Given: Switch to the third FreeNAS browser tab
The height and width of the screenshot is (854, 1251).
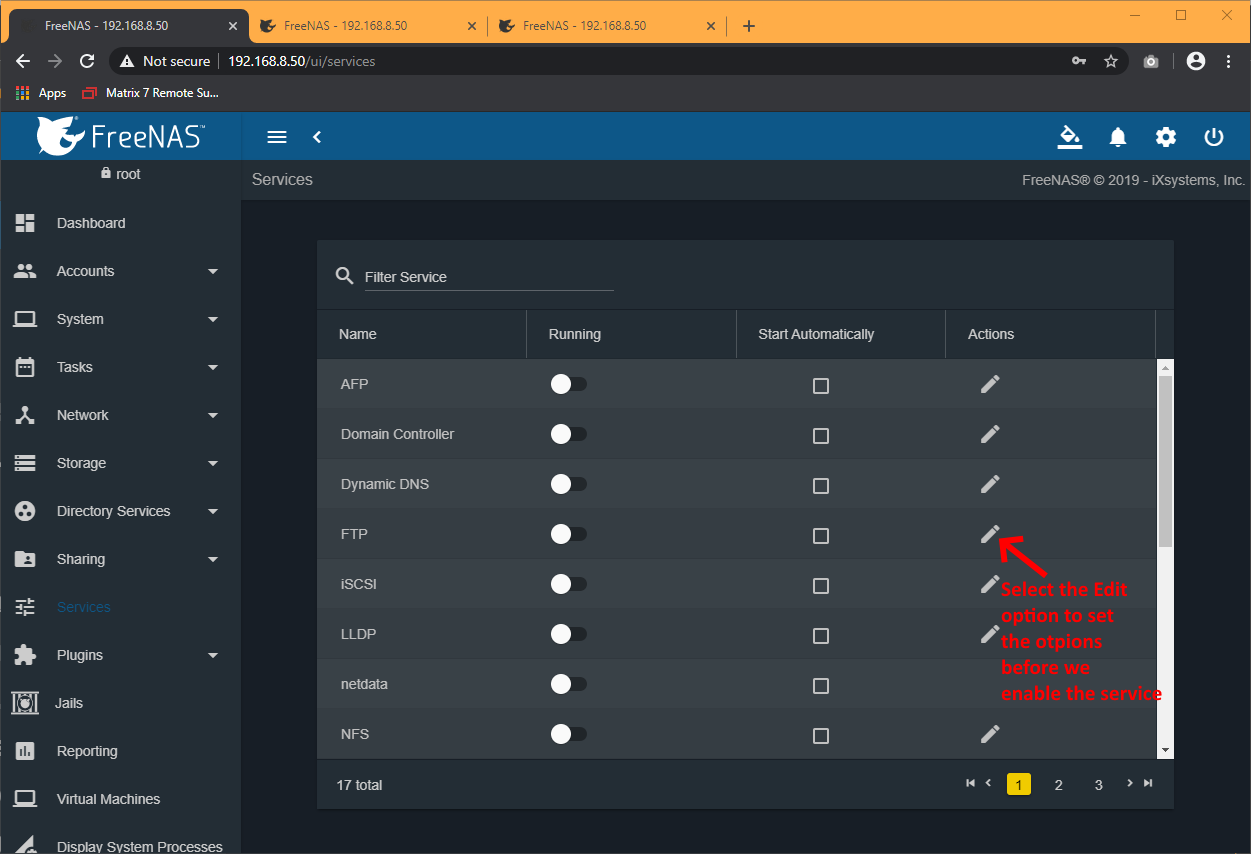Looking at the screenshot, I should click(x=606, y=26).
